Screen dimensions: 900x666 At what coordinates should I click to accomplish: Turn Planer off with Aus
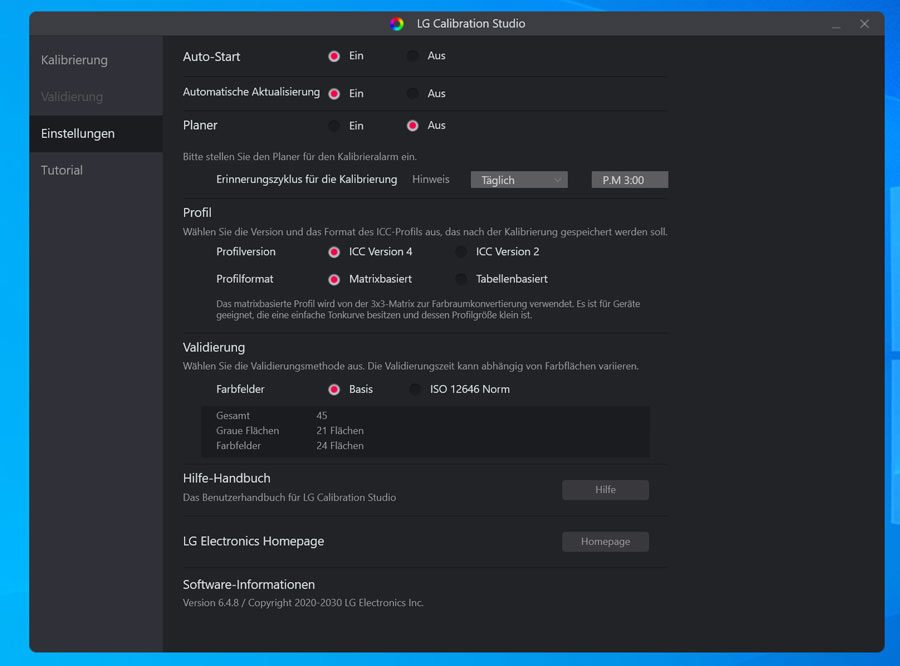(412, 126)
